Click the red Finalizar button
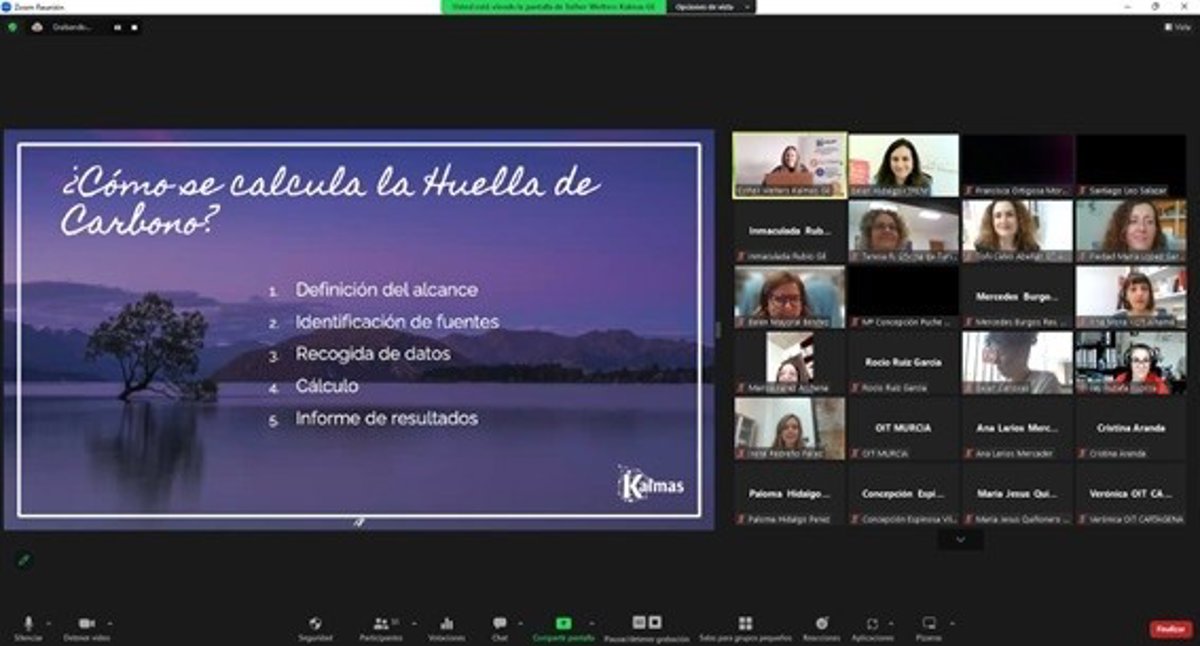Screen dimensions: 1200x646 (1170, 629)
